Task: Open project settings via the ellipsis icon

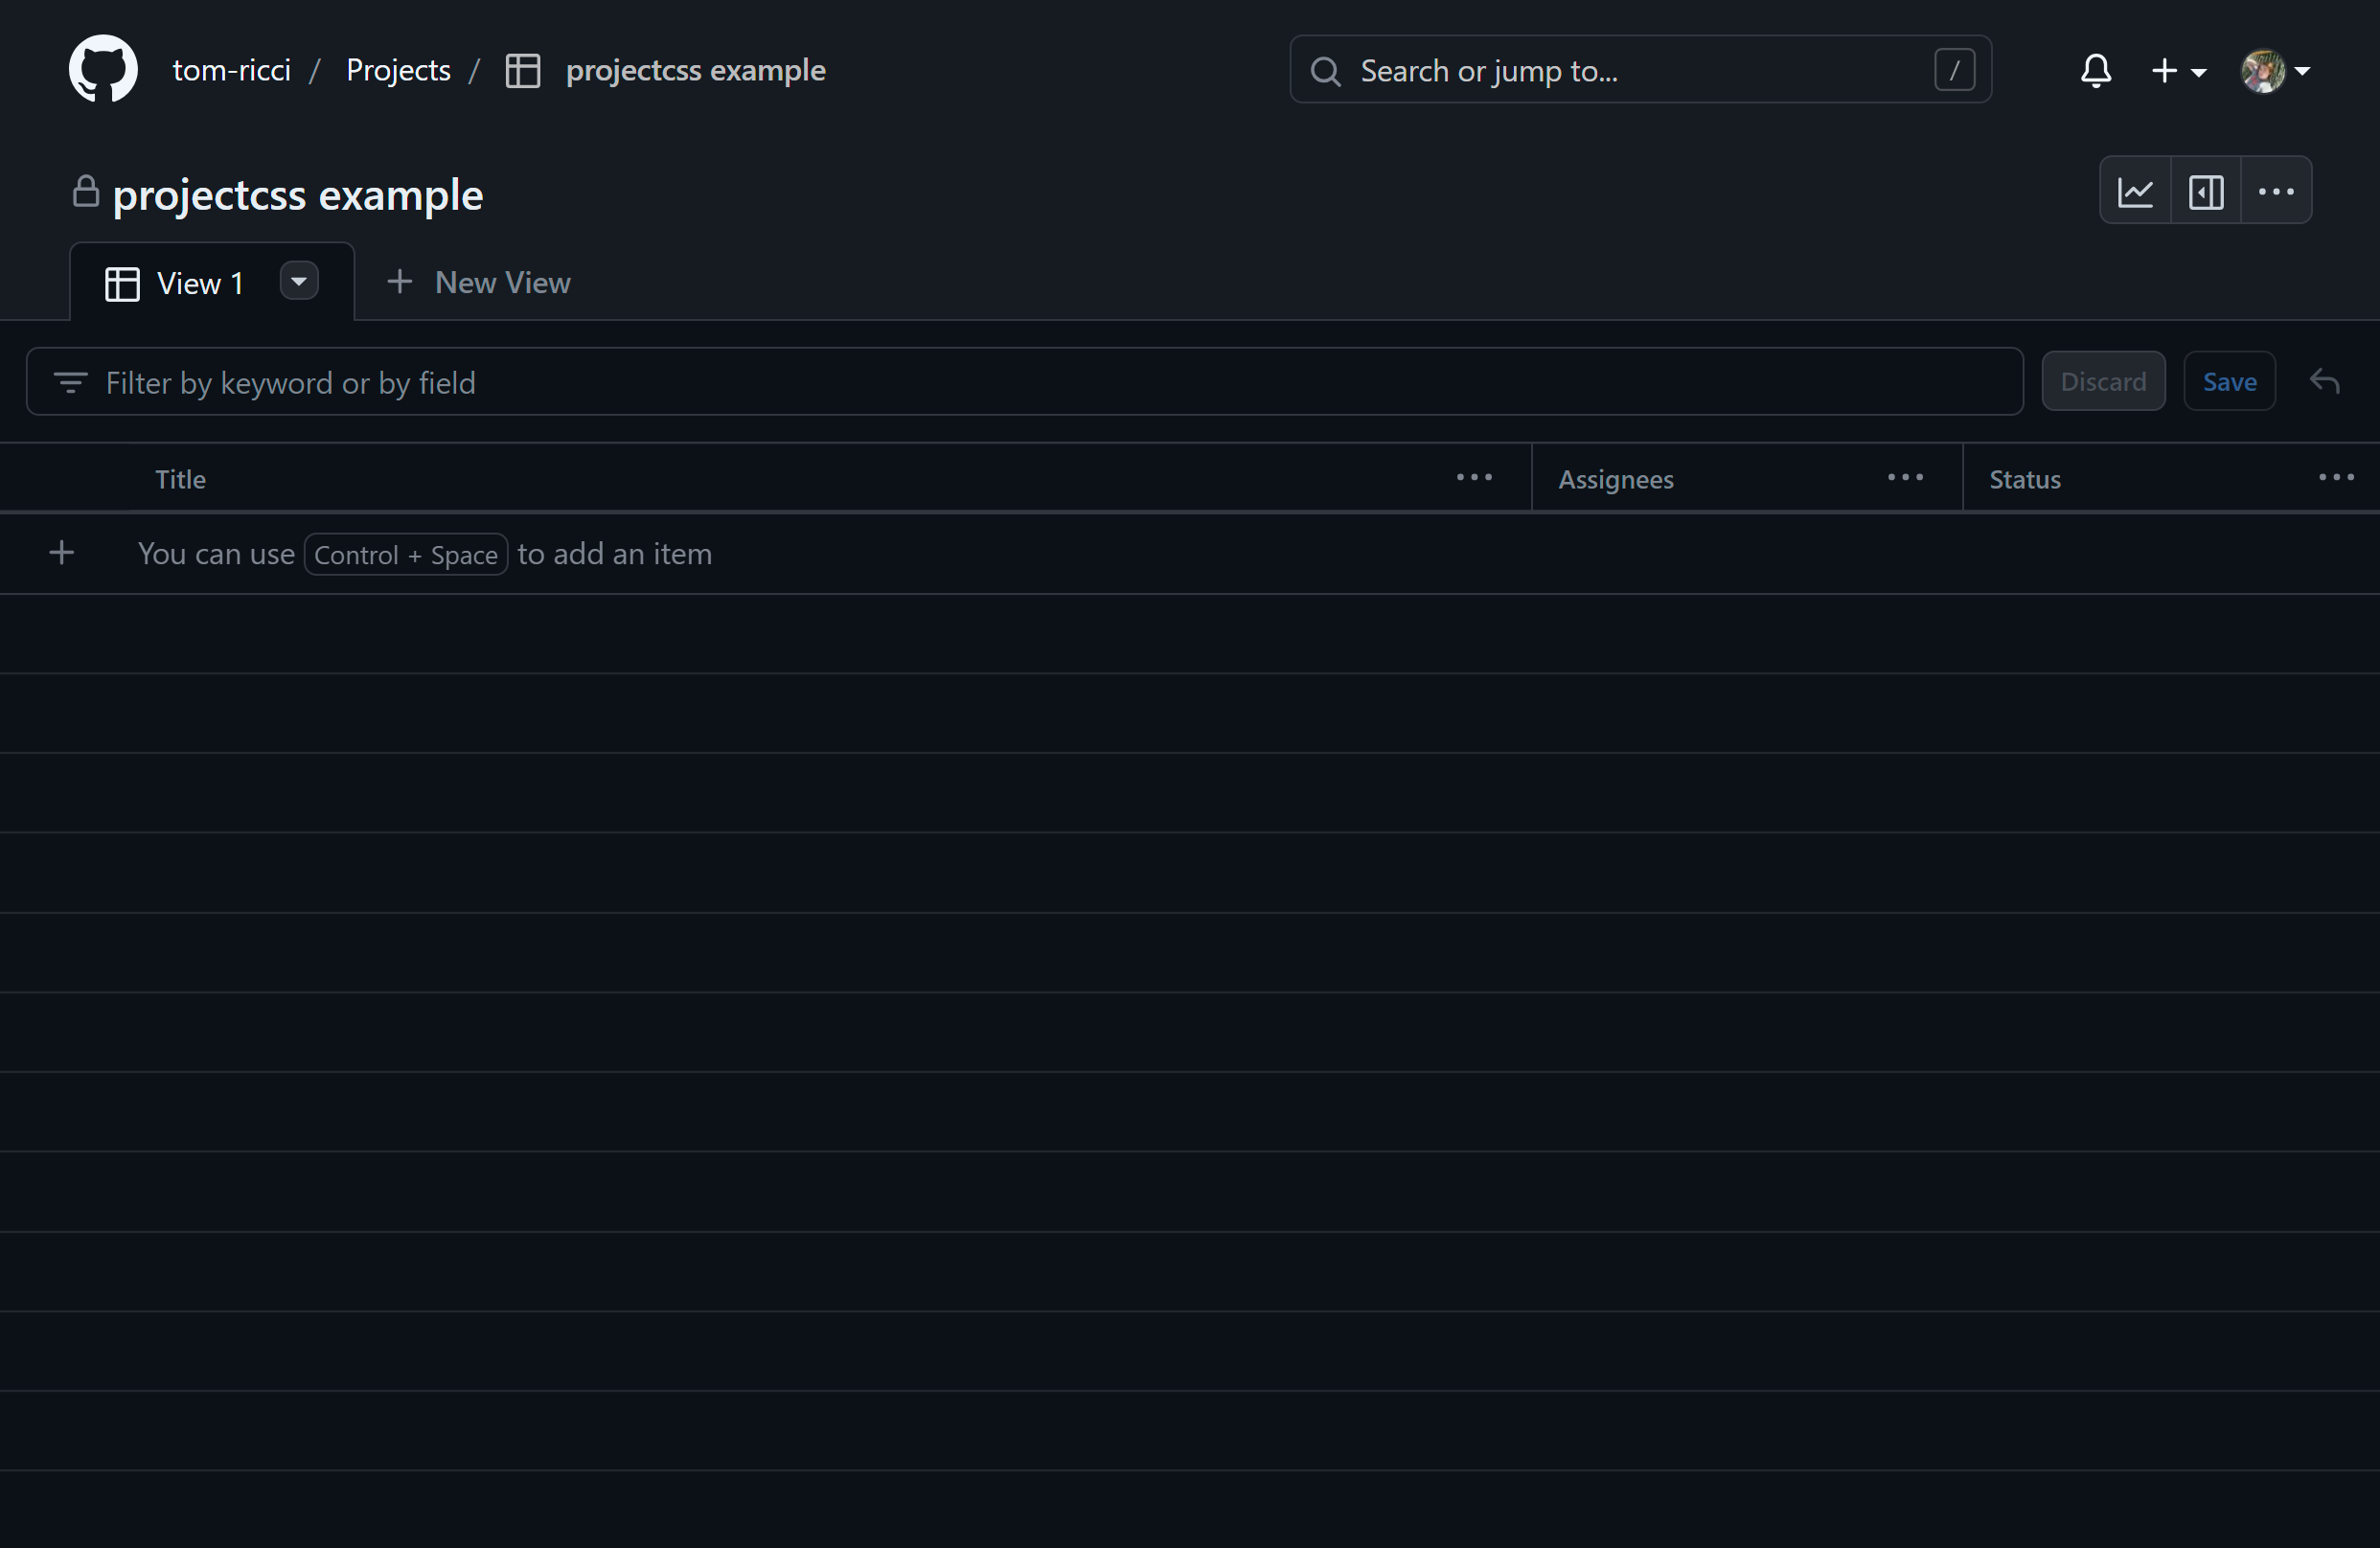Action: [2276, 190]
